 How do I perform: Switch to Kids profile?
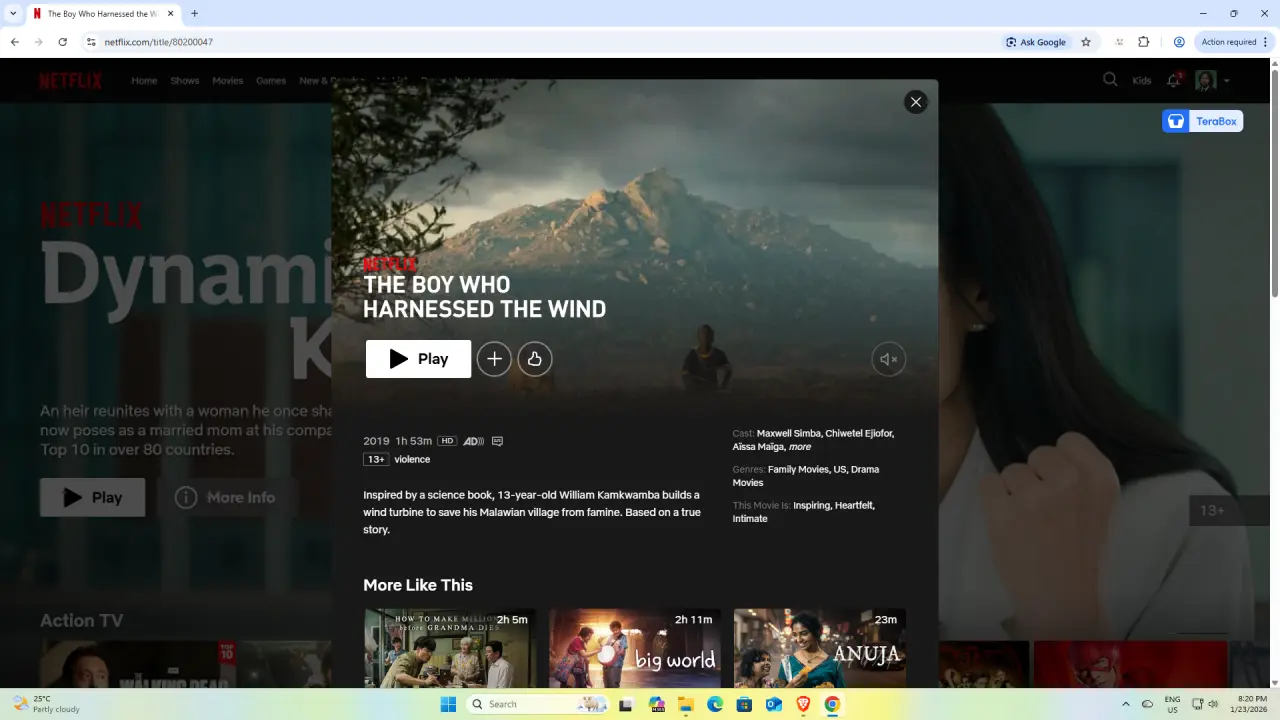tap(1142, 81)
